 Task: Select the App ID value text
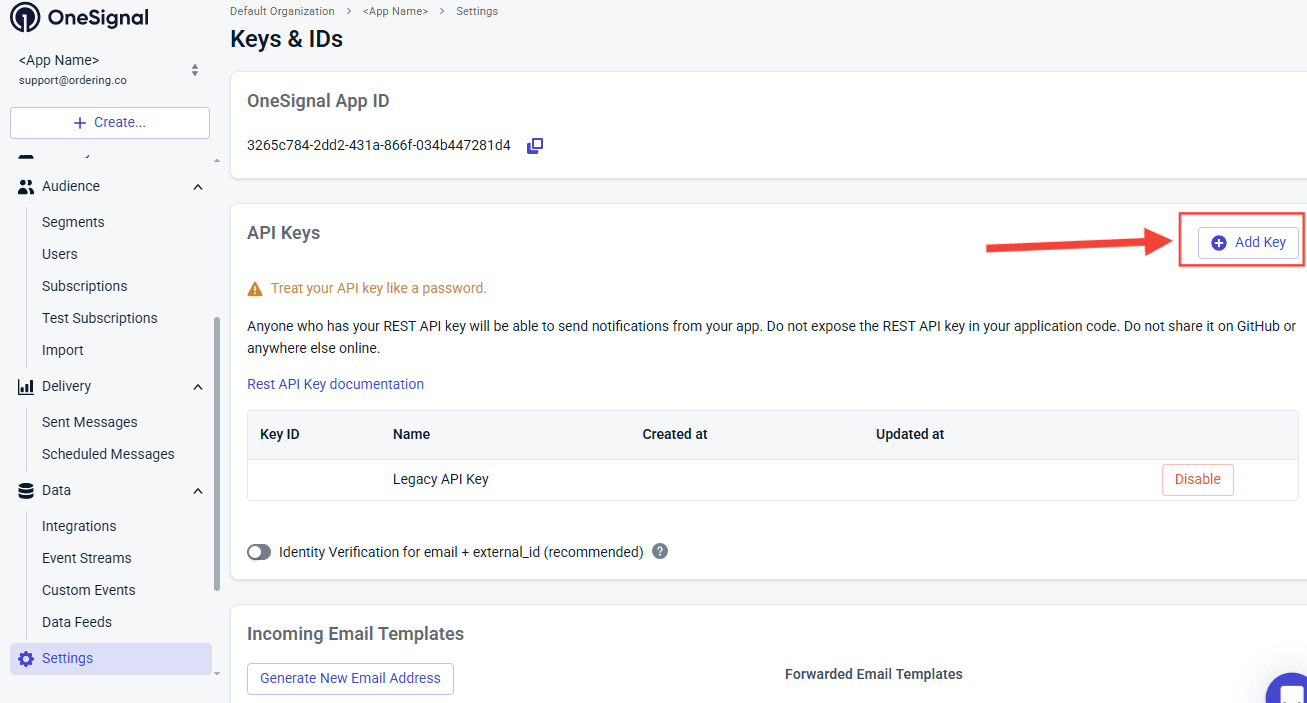(x=379, y=145)
